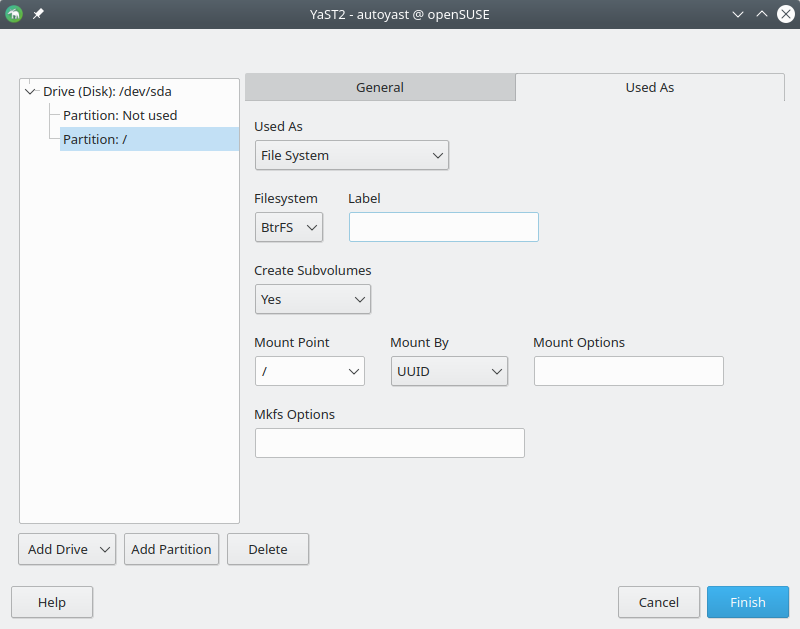Viewport: 800px width, 629px height.
Task: Open the Used As File System dropdown
Action: tap(351, 155)
